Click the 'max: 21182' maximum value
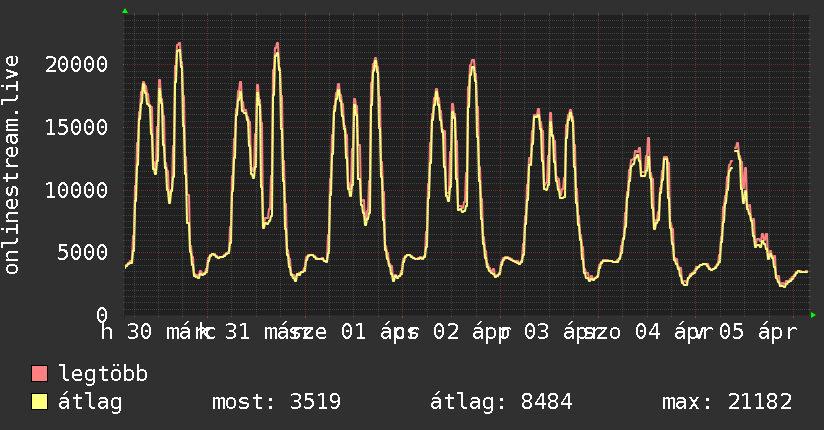This screenshot has width=824, height=430. click(x=727, y=402)
